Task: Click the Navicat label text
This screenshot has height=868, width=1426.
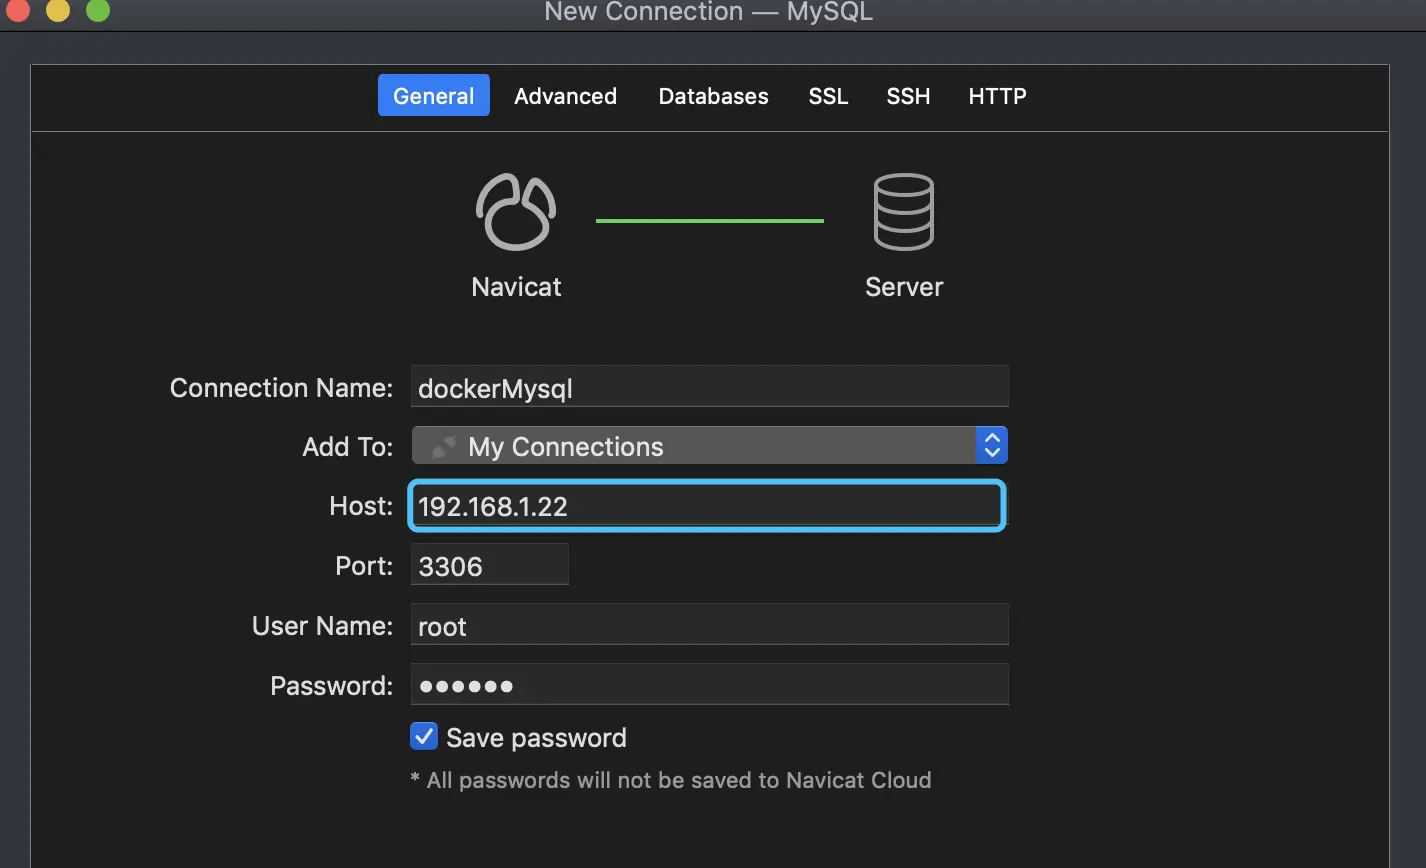Action: (516, 287)
